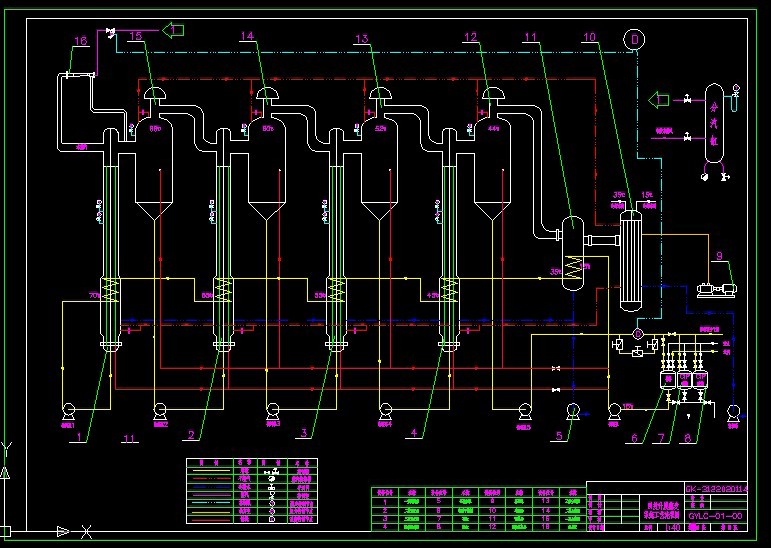Pick the green arrow beside the steam header tank
771x548 pixels.
point(659,100)
